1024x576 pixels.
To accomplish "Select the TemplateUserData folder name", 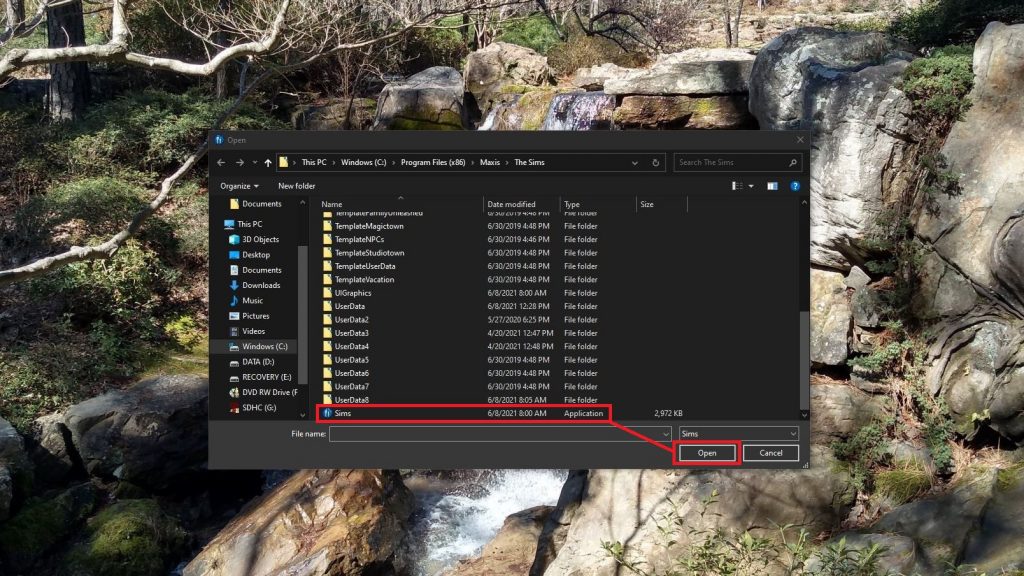I will pos(365,266).
